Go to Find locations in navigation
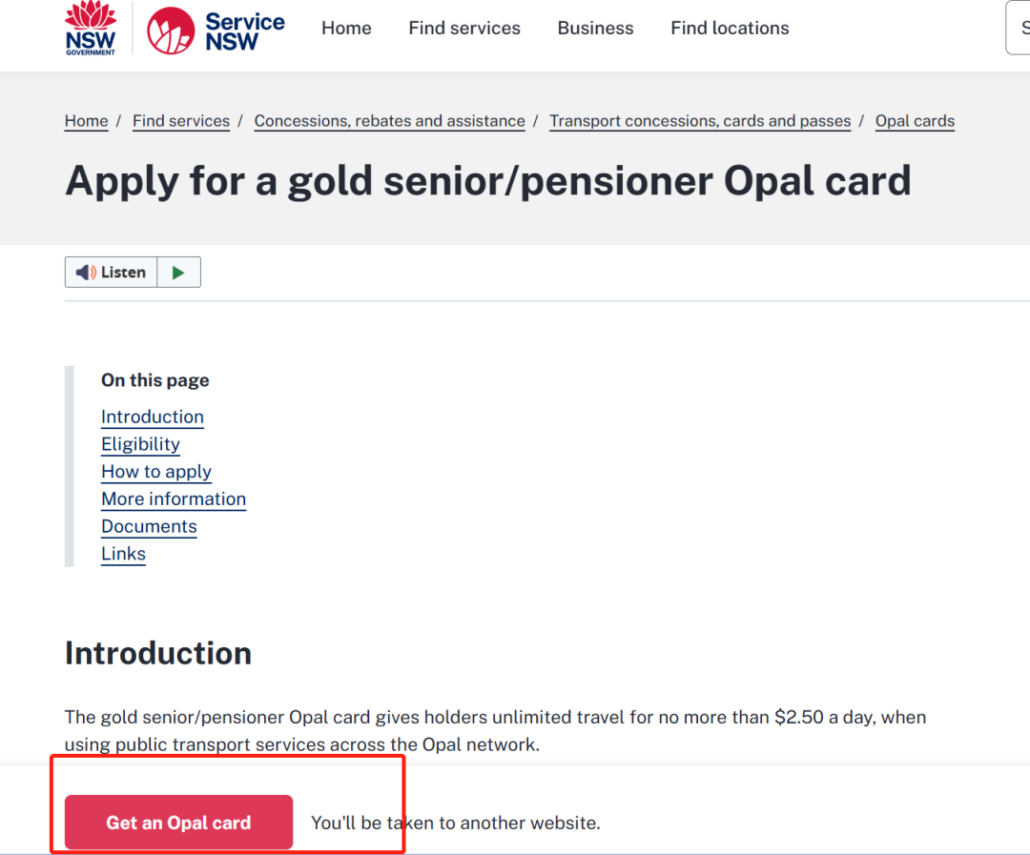The height and width of the screenshot is (855, 1030). tap(729, 28)
